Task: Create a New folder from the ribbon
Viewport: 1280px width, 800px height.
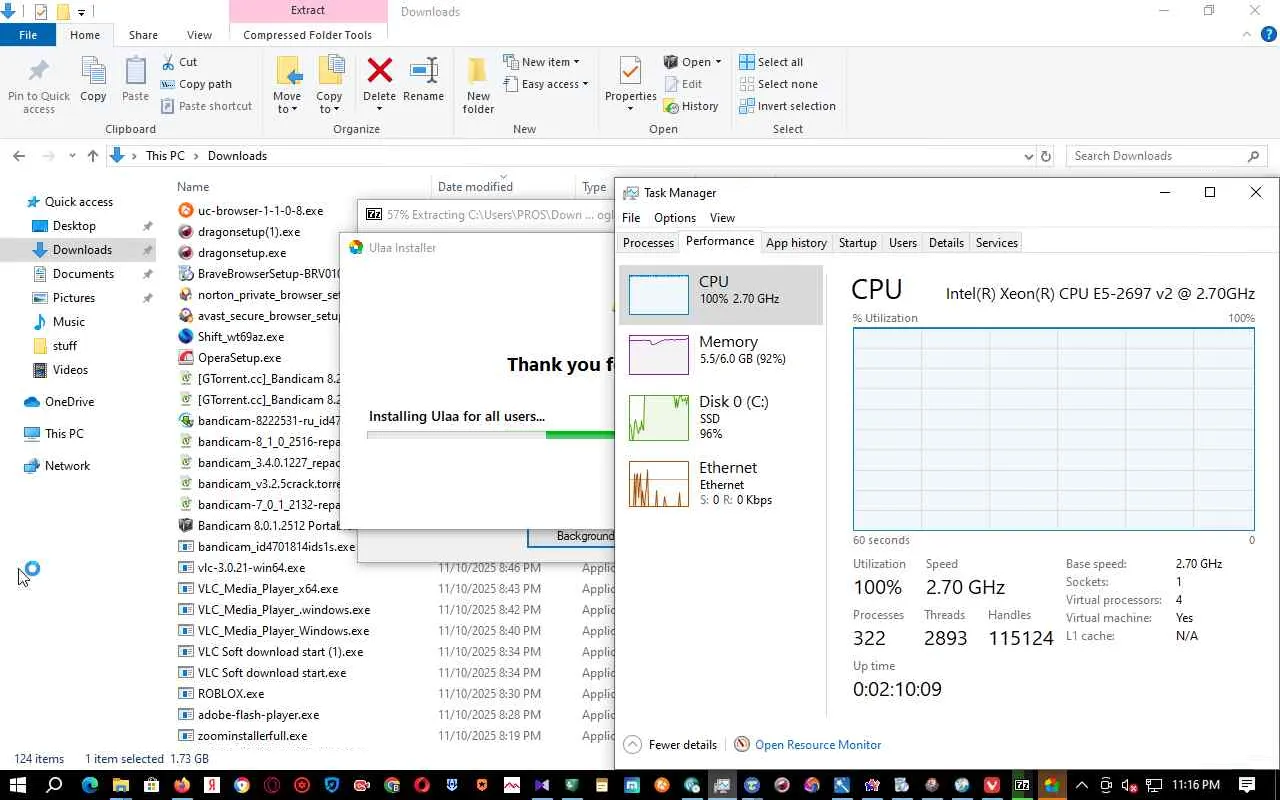Action: tap(478, 85)
